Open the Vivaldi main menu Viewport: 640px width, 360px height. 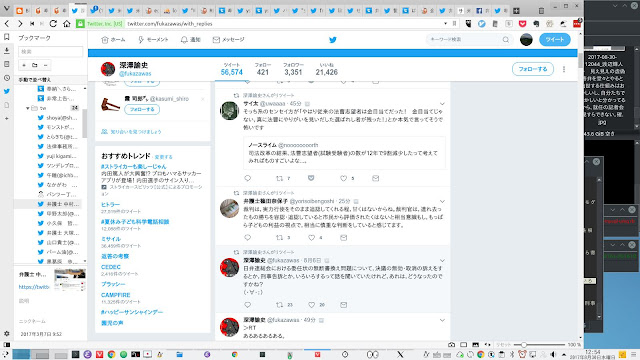(x=6, y=9)
